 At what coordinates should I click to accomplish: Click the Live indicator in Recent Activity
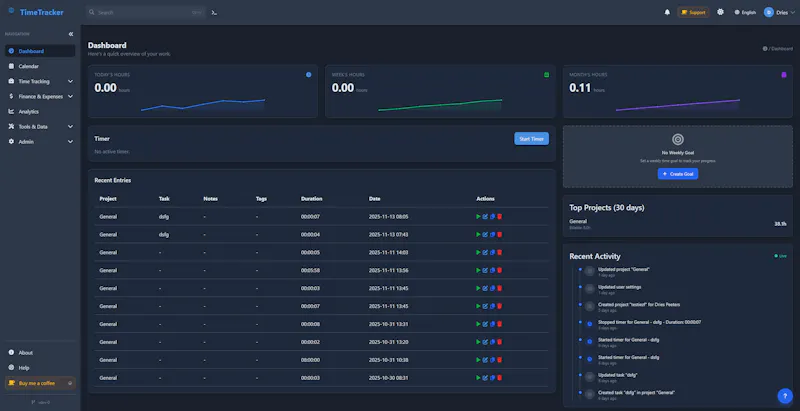[780, 256]
